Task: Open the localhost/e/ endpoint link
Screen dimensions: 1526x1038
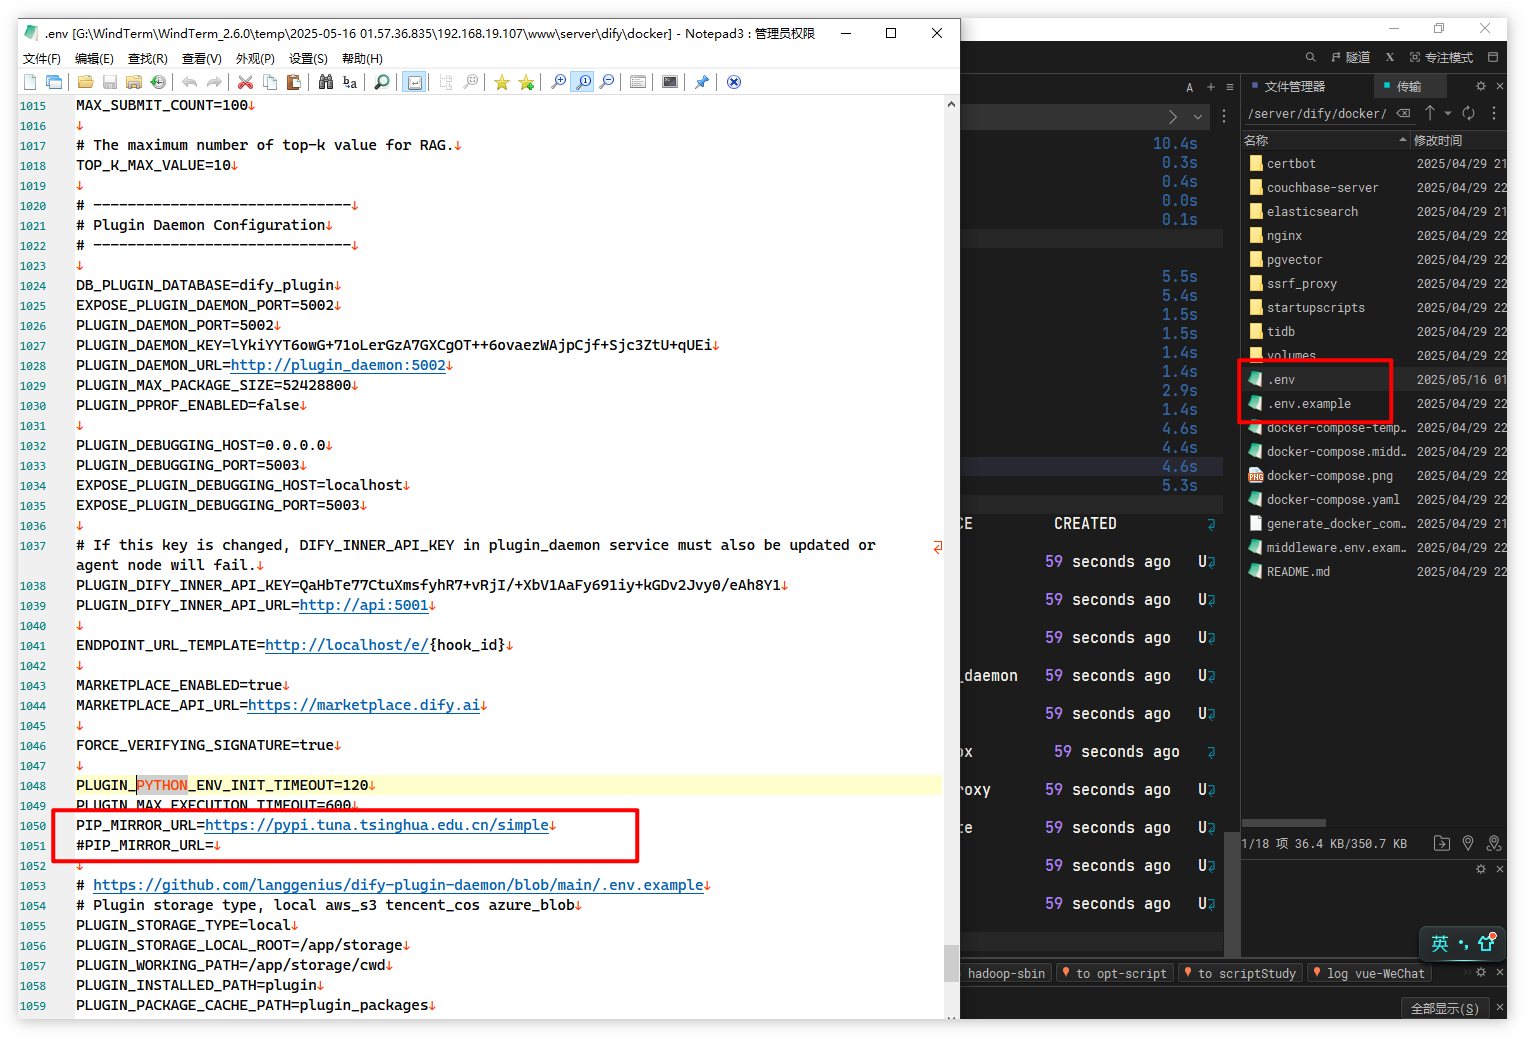Action: click(x=347, y=645)
